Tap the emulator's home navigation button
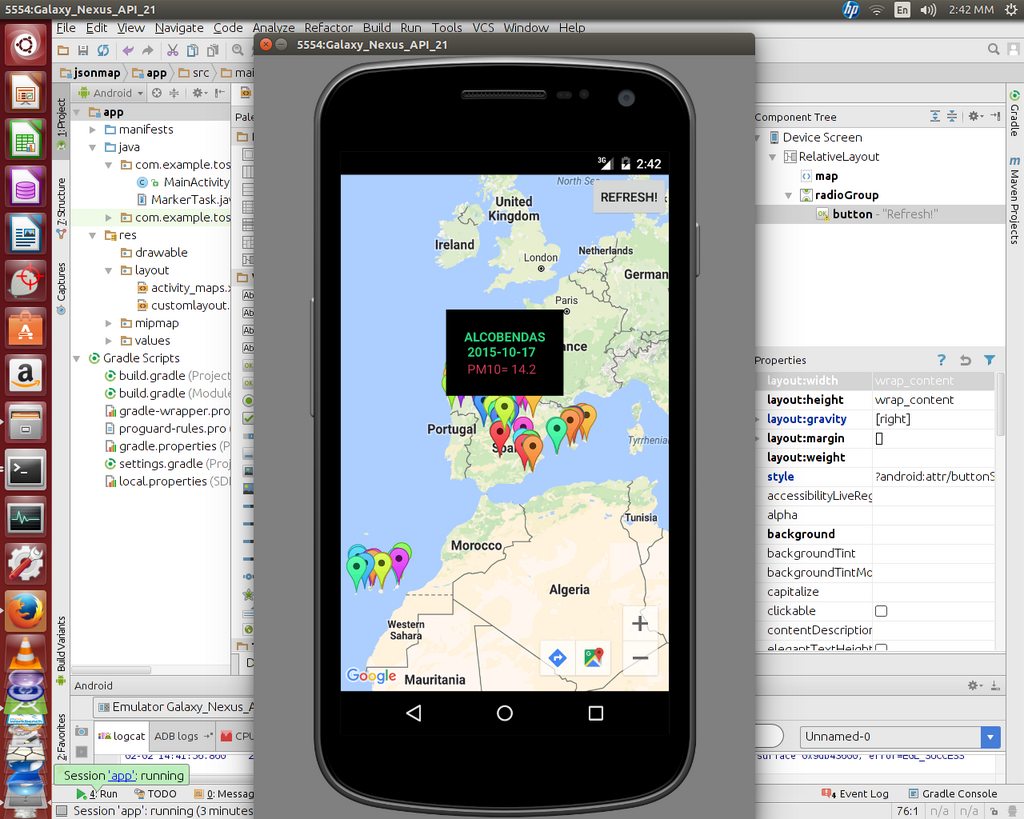Image resolution: width=1024 pixels, height=819 pixels. pos(504,713)
